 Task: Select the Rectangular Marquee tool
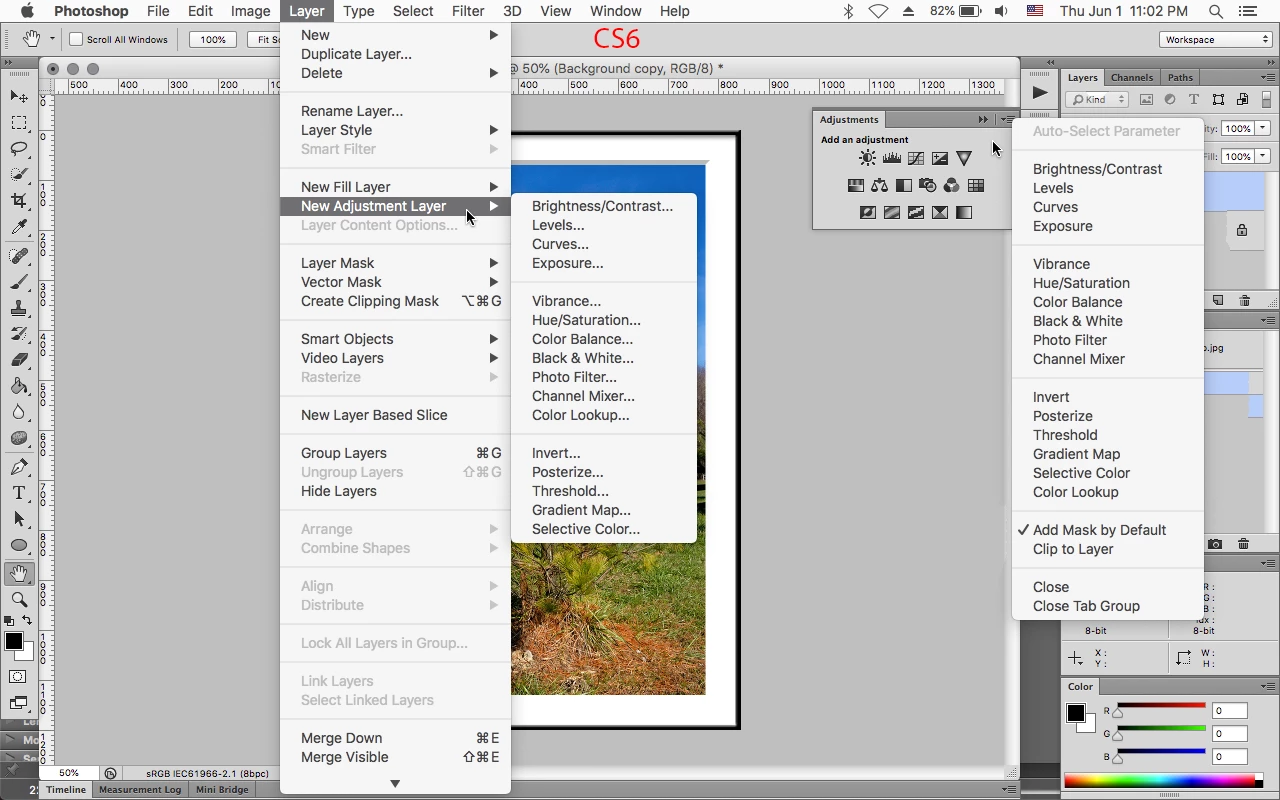pyautogui.click(x=19, y=123)
